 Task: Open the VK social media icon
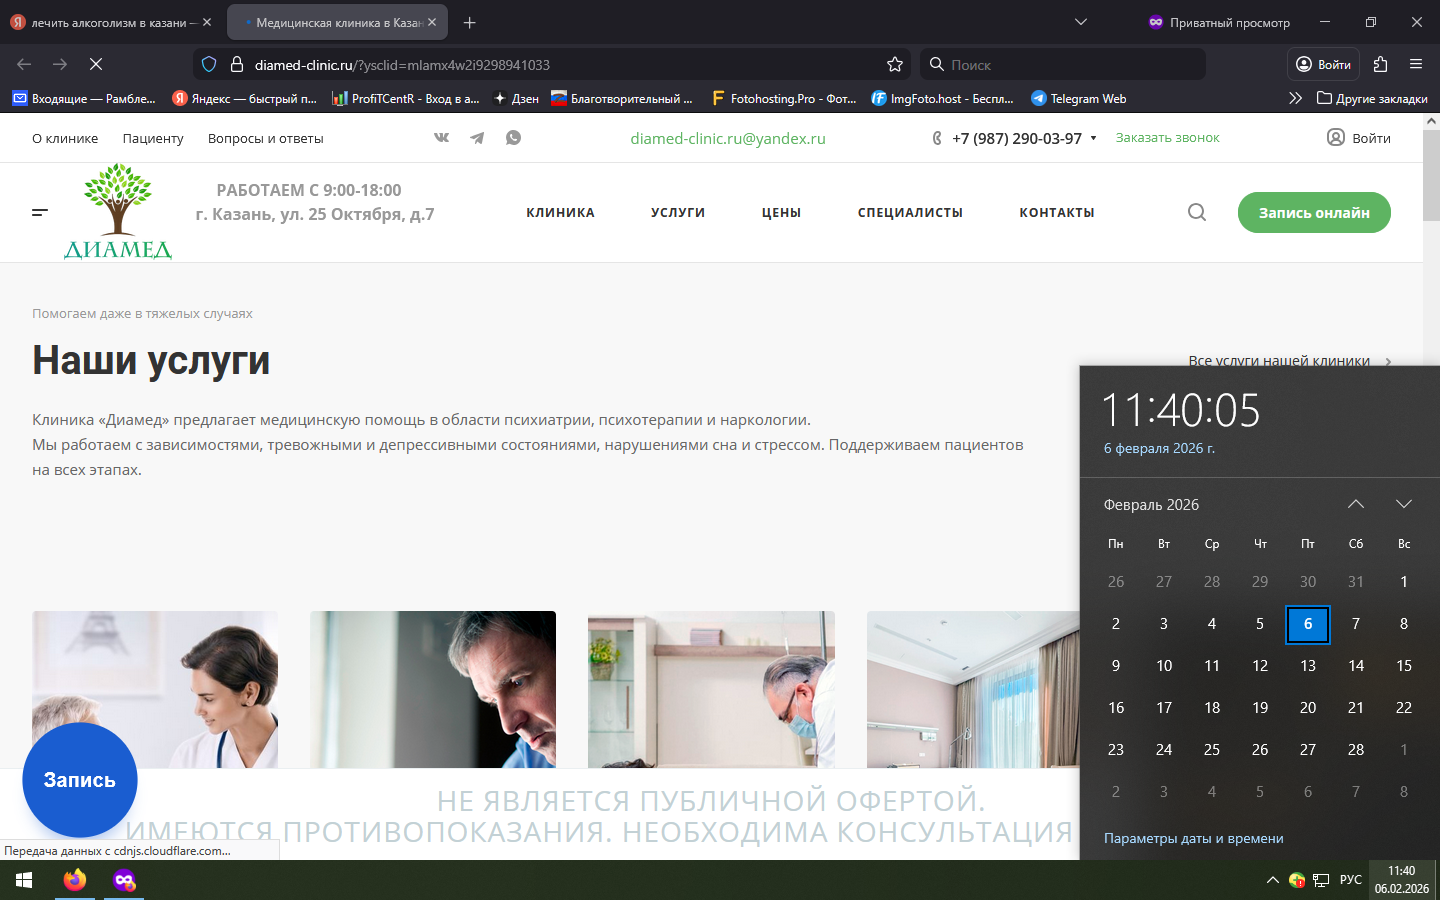click(441, 138)
